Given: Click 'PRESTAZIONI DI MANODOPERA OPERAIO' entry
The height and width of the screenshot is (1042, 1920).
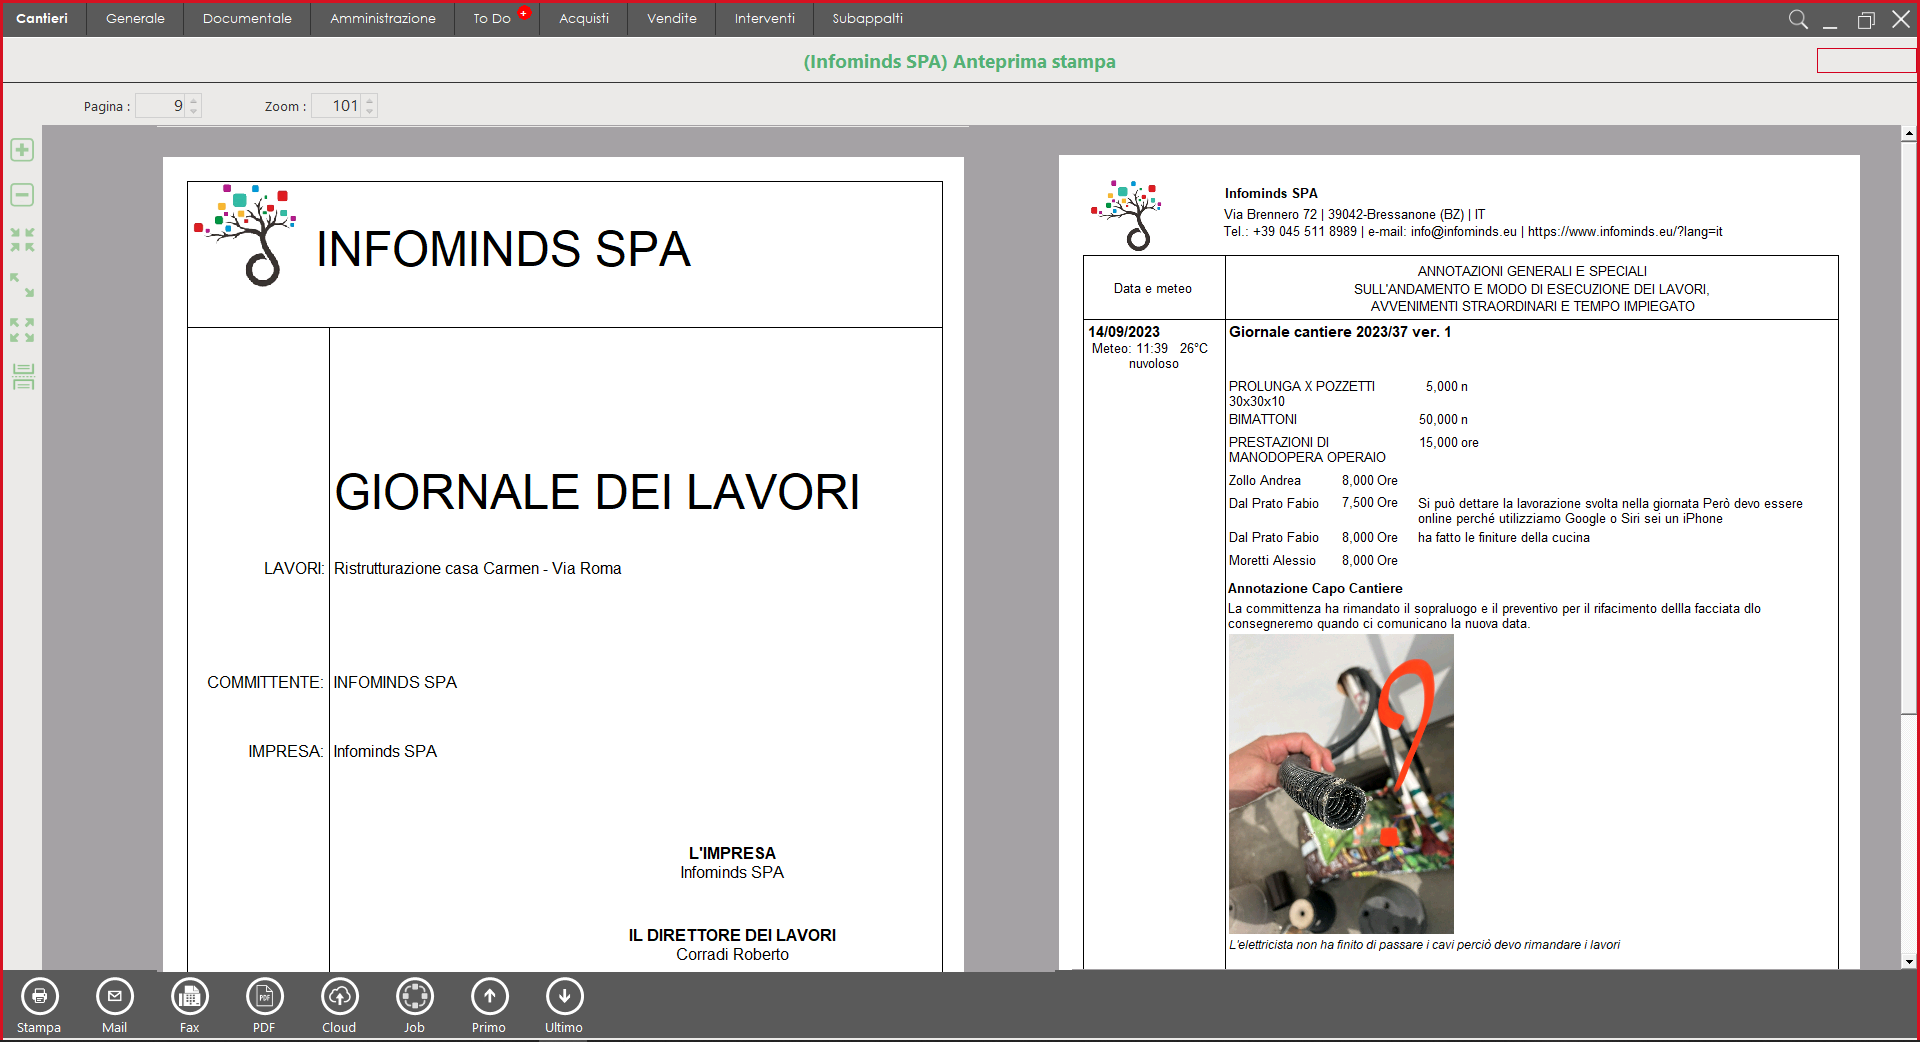Looking at the screenshot, I should 1307,450.
